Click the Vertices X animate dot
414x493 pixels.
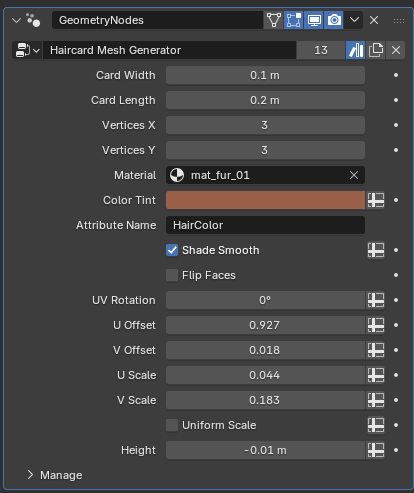[396, 125]
